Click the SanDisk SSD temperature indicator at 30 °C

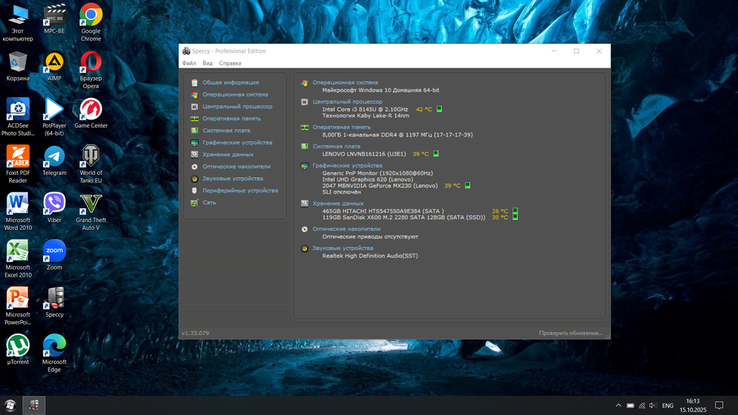[x=515, y=217]
